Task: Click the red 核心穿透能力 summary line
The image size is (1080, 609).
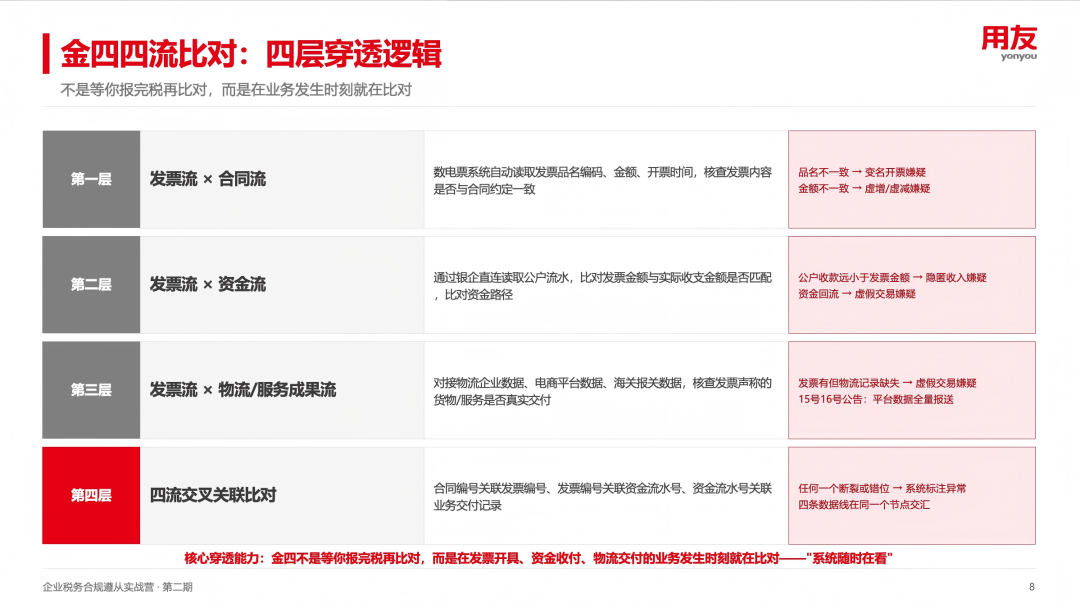Action: point(539,558)
